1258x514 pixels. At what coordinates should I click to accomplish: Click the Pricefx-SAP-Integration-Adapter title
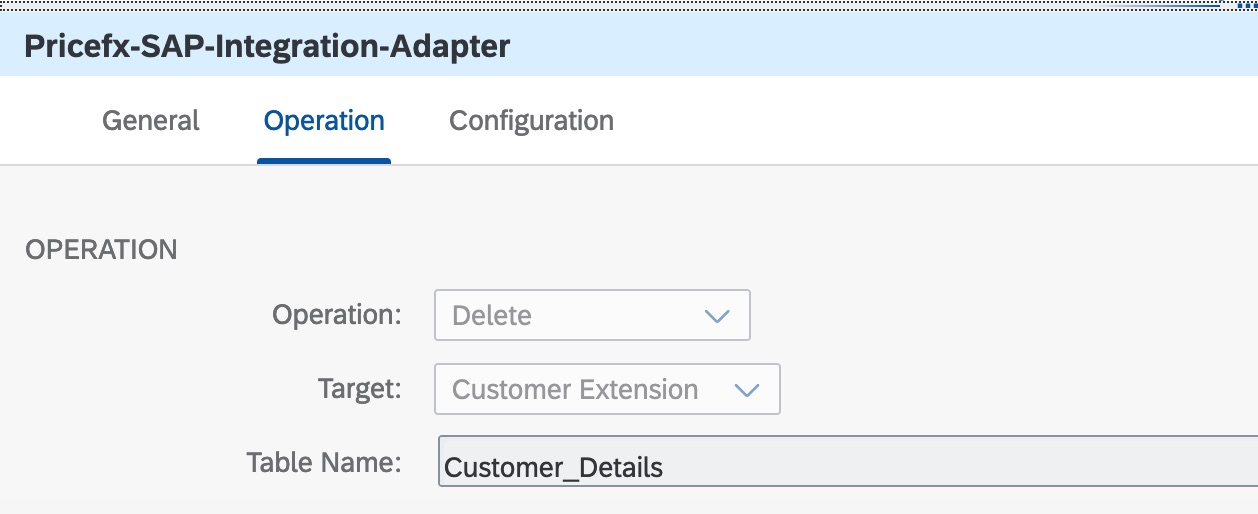coord(266,46)
